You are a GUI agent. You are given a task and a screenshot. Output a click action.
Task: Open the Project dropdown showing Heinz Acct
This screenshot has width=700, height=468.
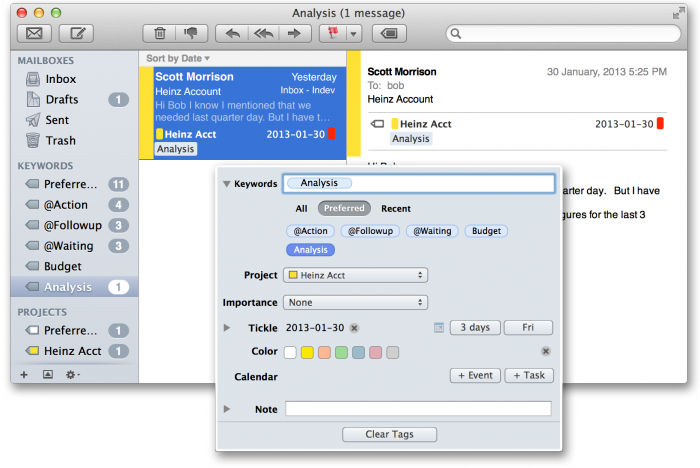(355, 275)
